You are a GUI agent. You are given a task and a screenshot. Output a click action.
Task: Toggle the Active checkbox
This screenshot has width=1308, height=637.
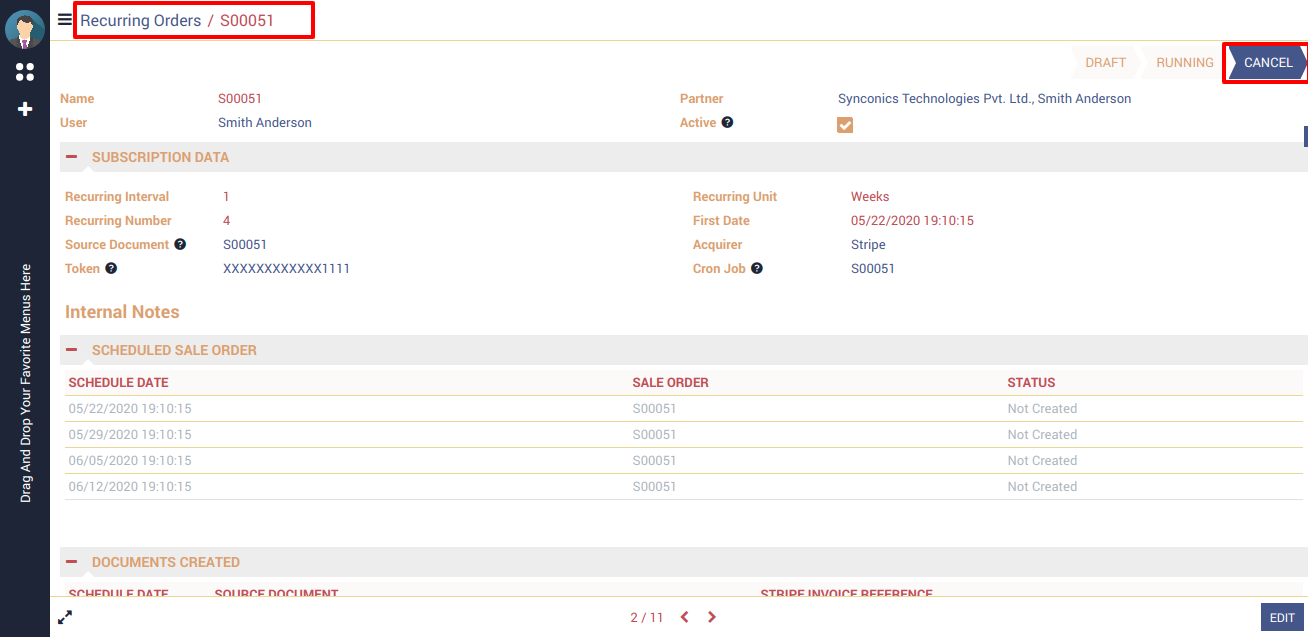pos(845,125)
